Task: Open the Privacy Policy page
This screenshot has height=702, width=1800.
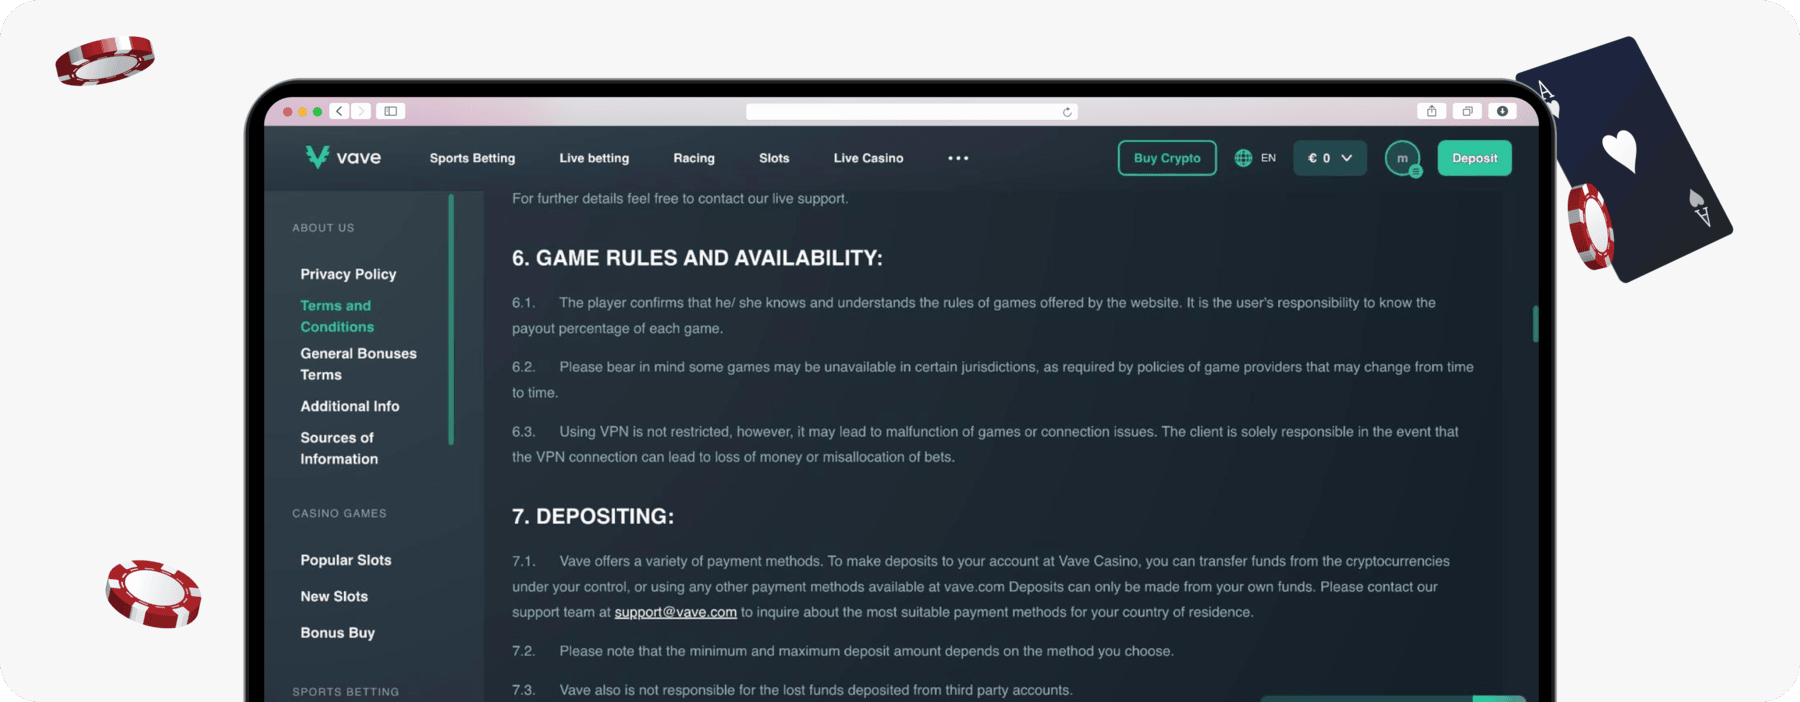Action: (x=348, y=274)
